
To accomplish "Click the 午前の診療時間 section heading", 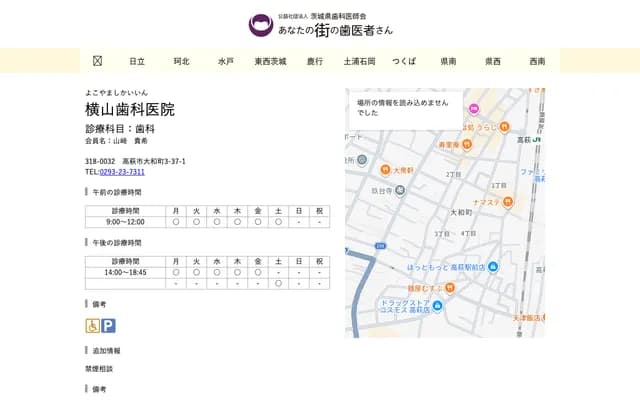I will pyautogui.click(x=117, y=192).
